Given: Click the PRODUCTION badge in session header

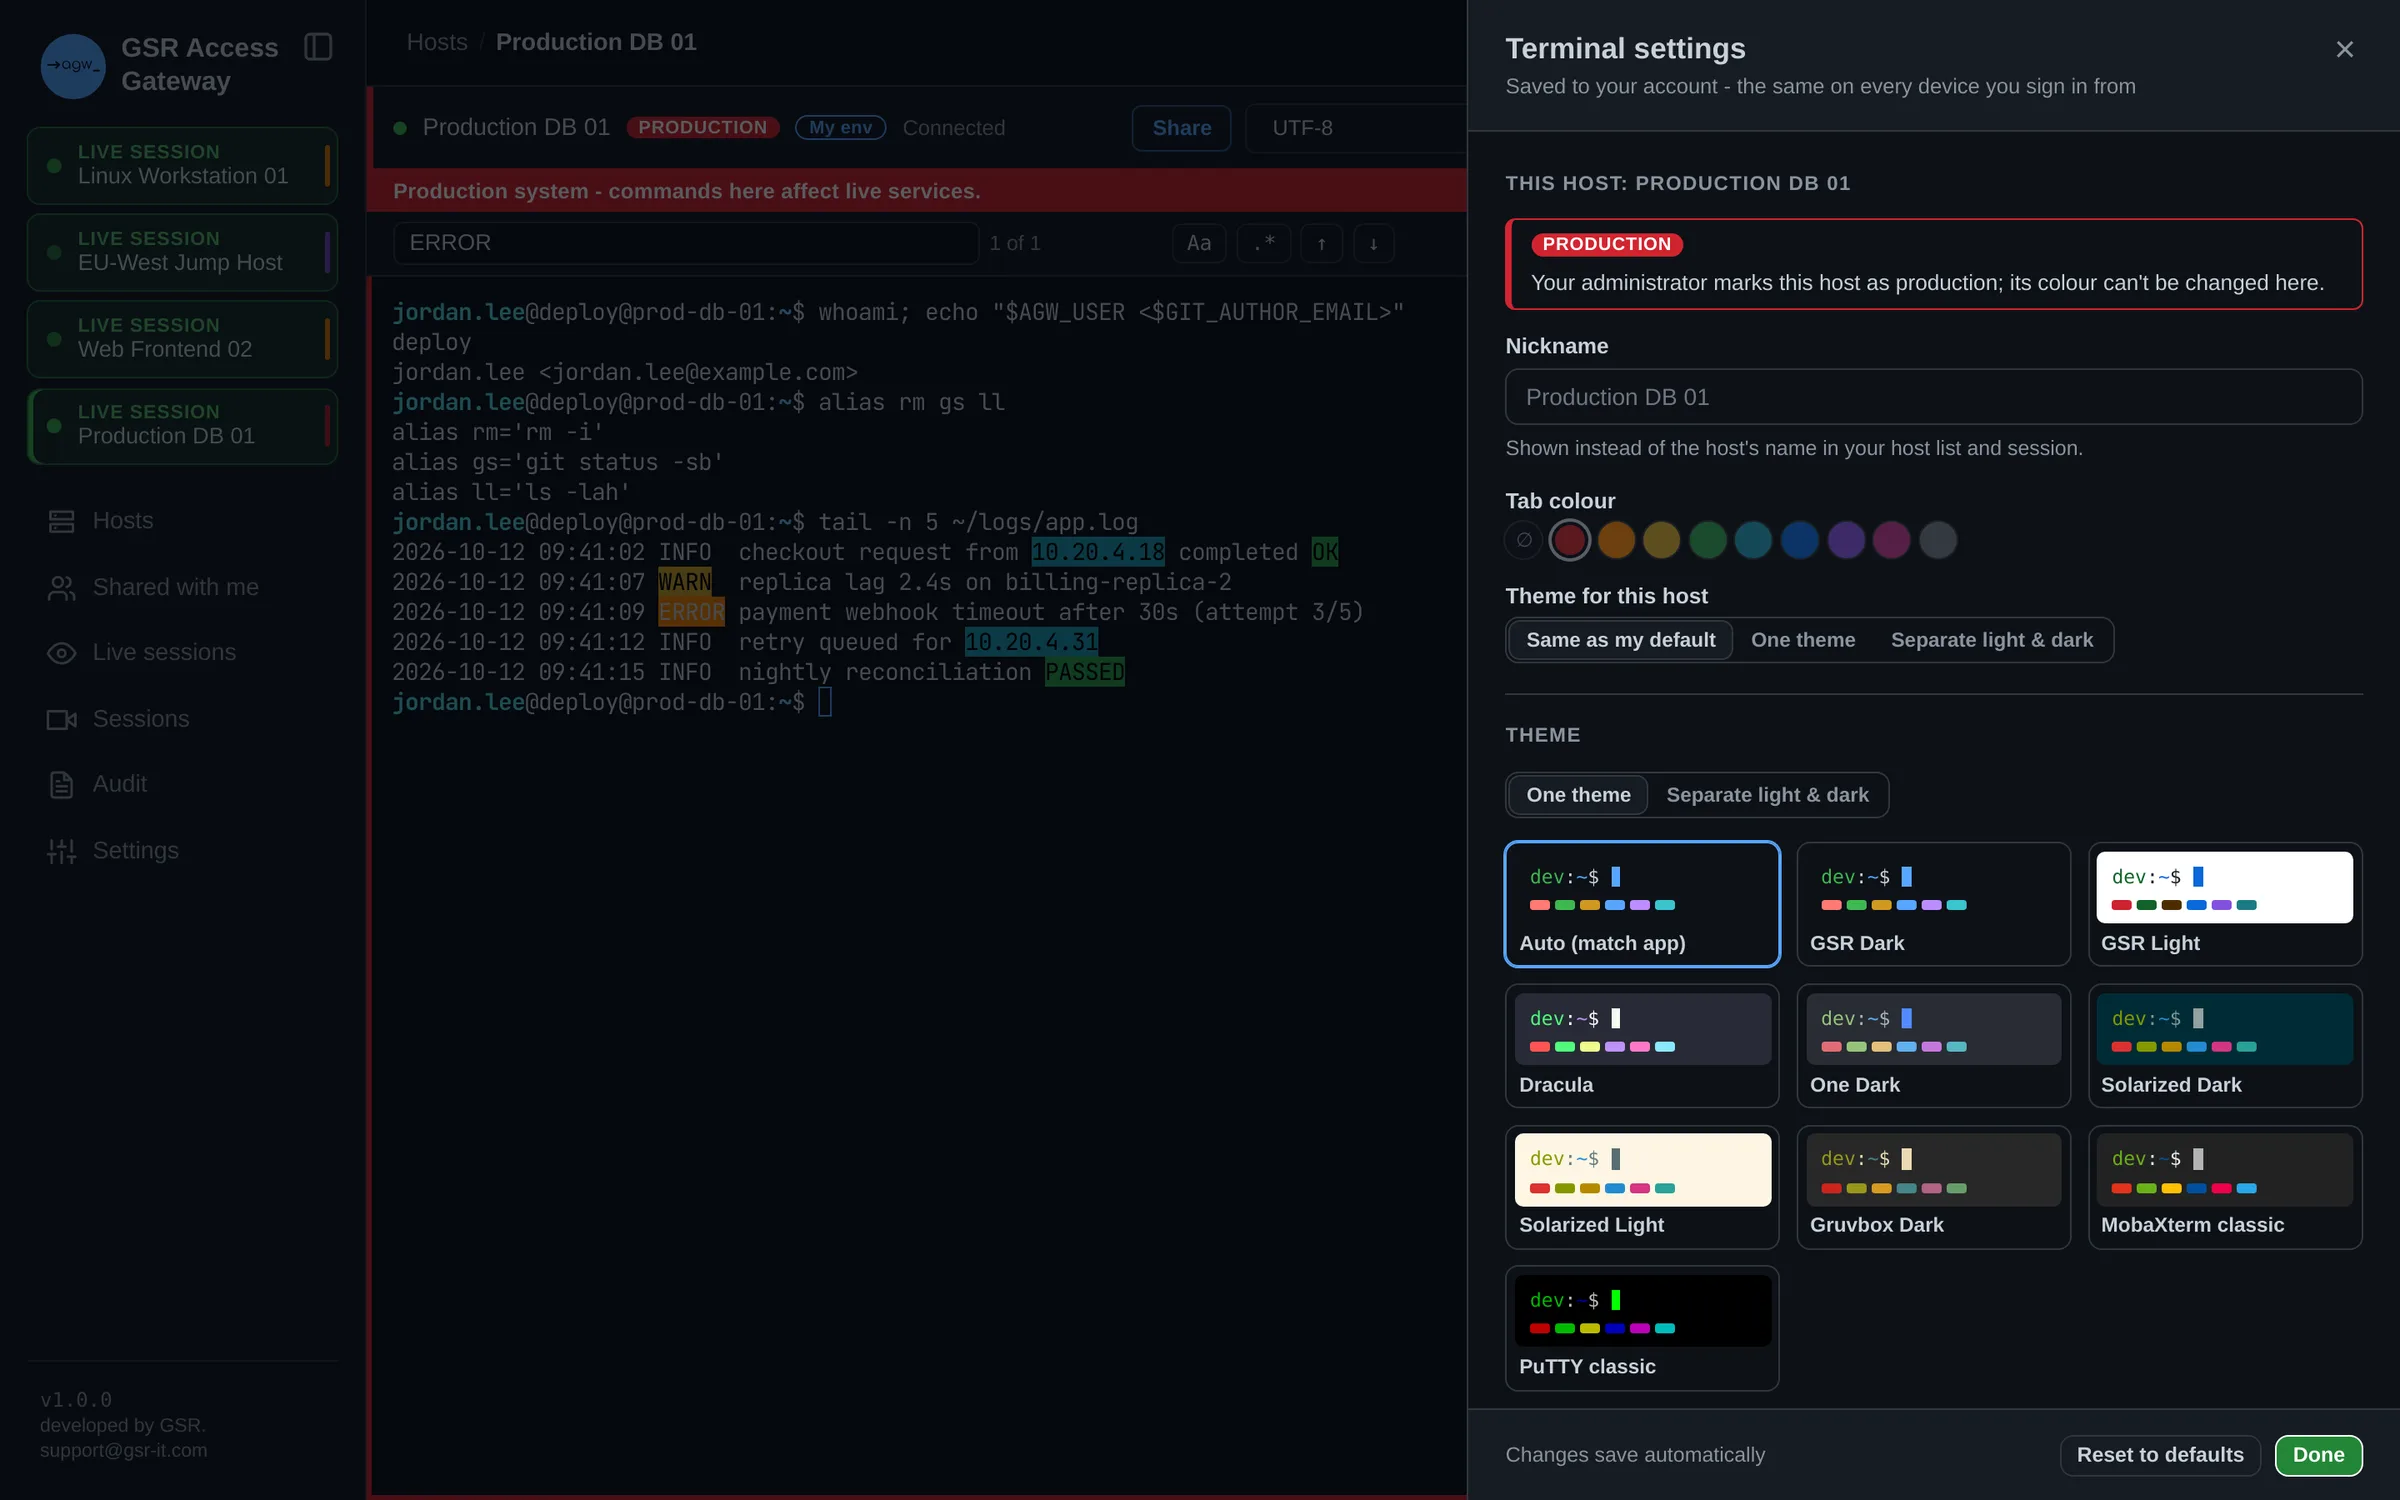Looking at the screenshot, I should pyautogui.click(x=702, y=127).
